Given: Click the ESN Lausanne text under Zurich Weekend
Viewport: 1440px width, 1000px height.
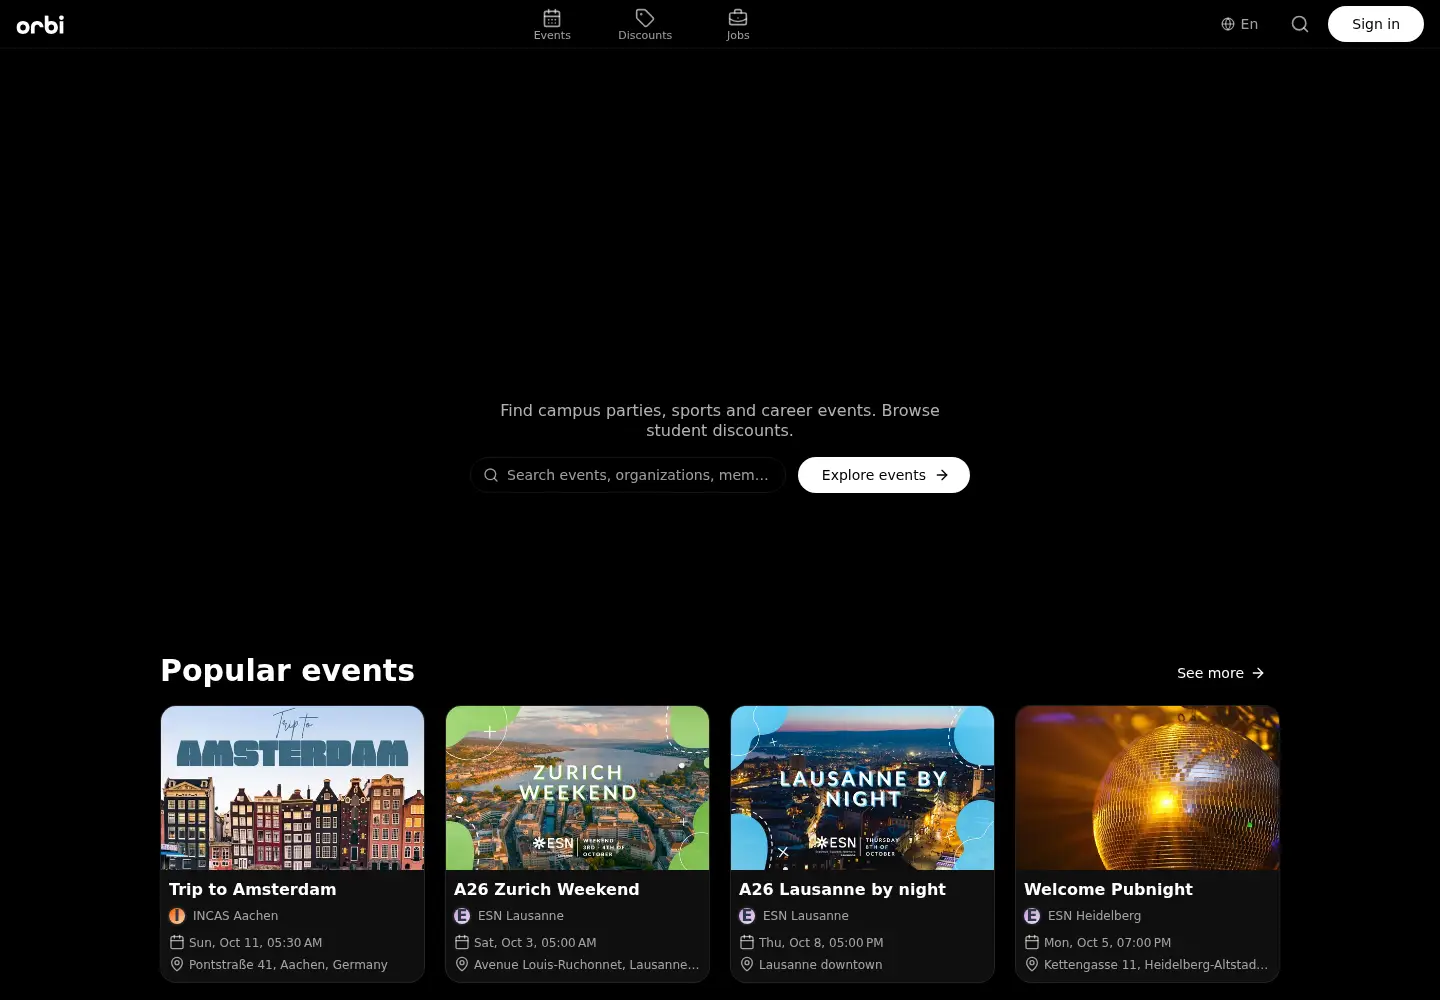Looking at the screenshot, I should click(x=521, y=916).
